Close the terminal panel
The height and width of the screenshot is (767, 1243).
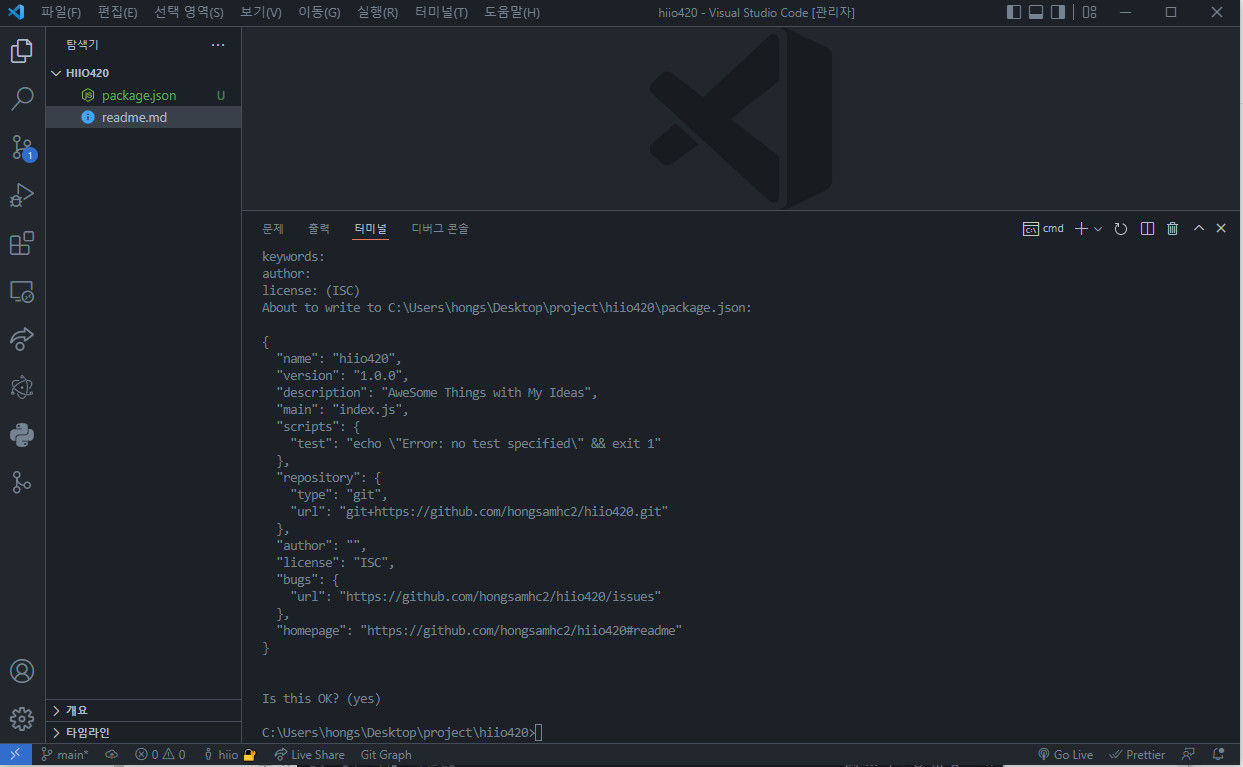point(1221,228)
